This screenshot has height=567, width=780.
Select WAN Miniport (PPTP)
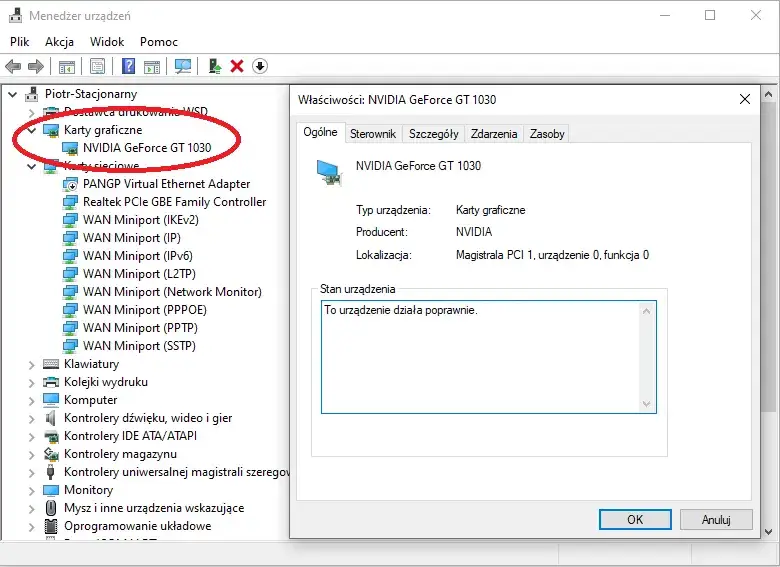tap(140, 328)
